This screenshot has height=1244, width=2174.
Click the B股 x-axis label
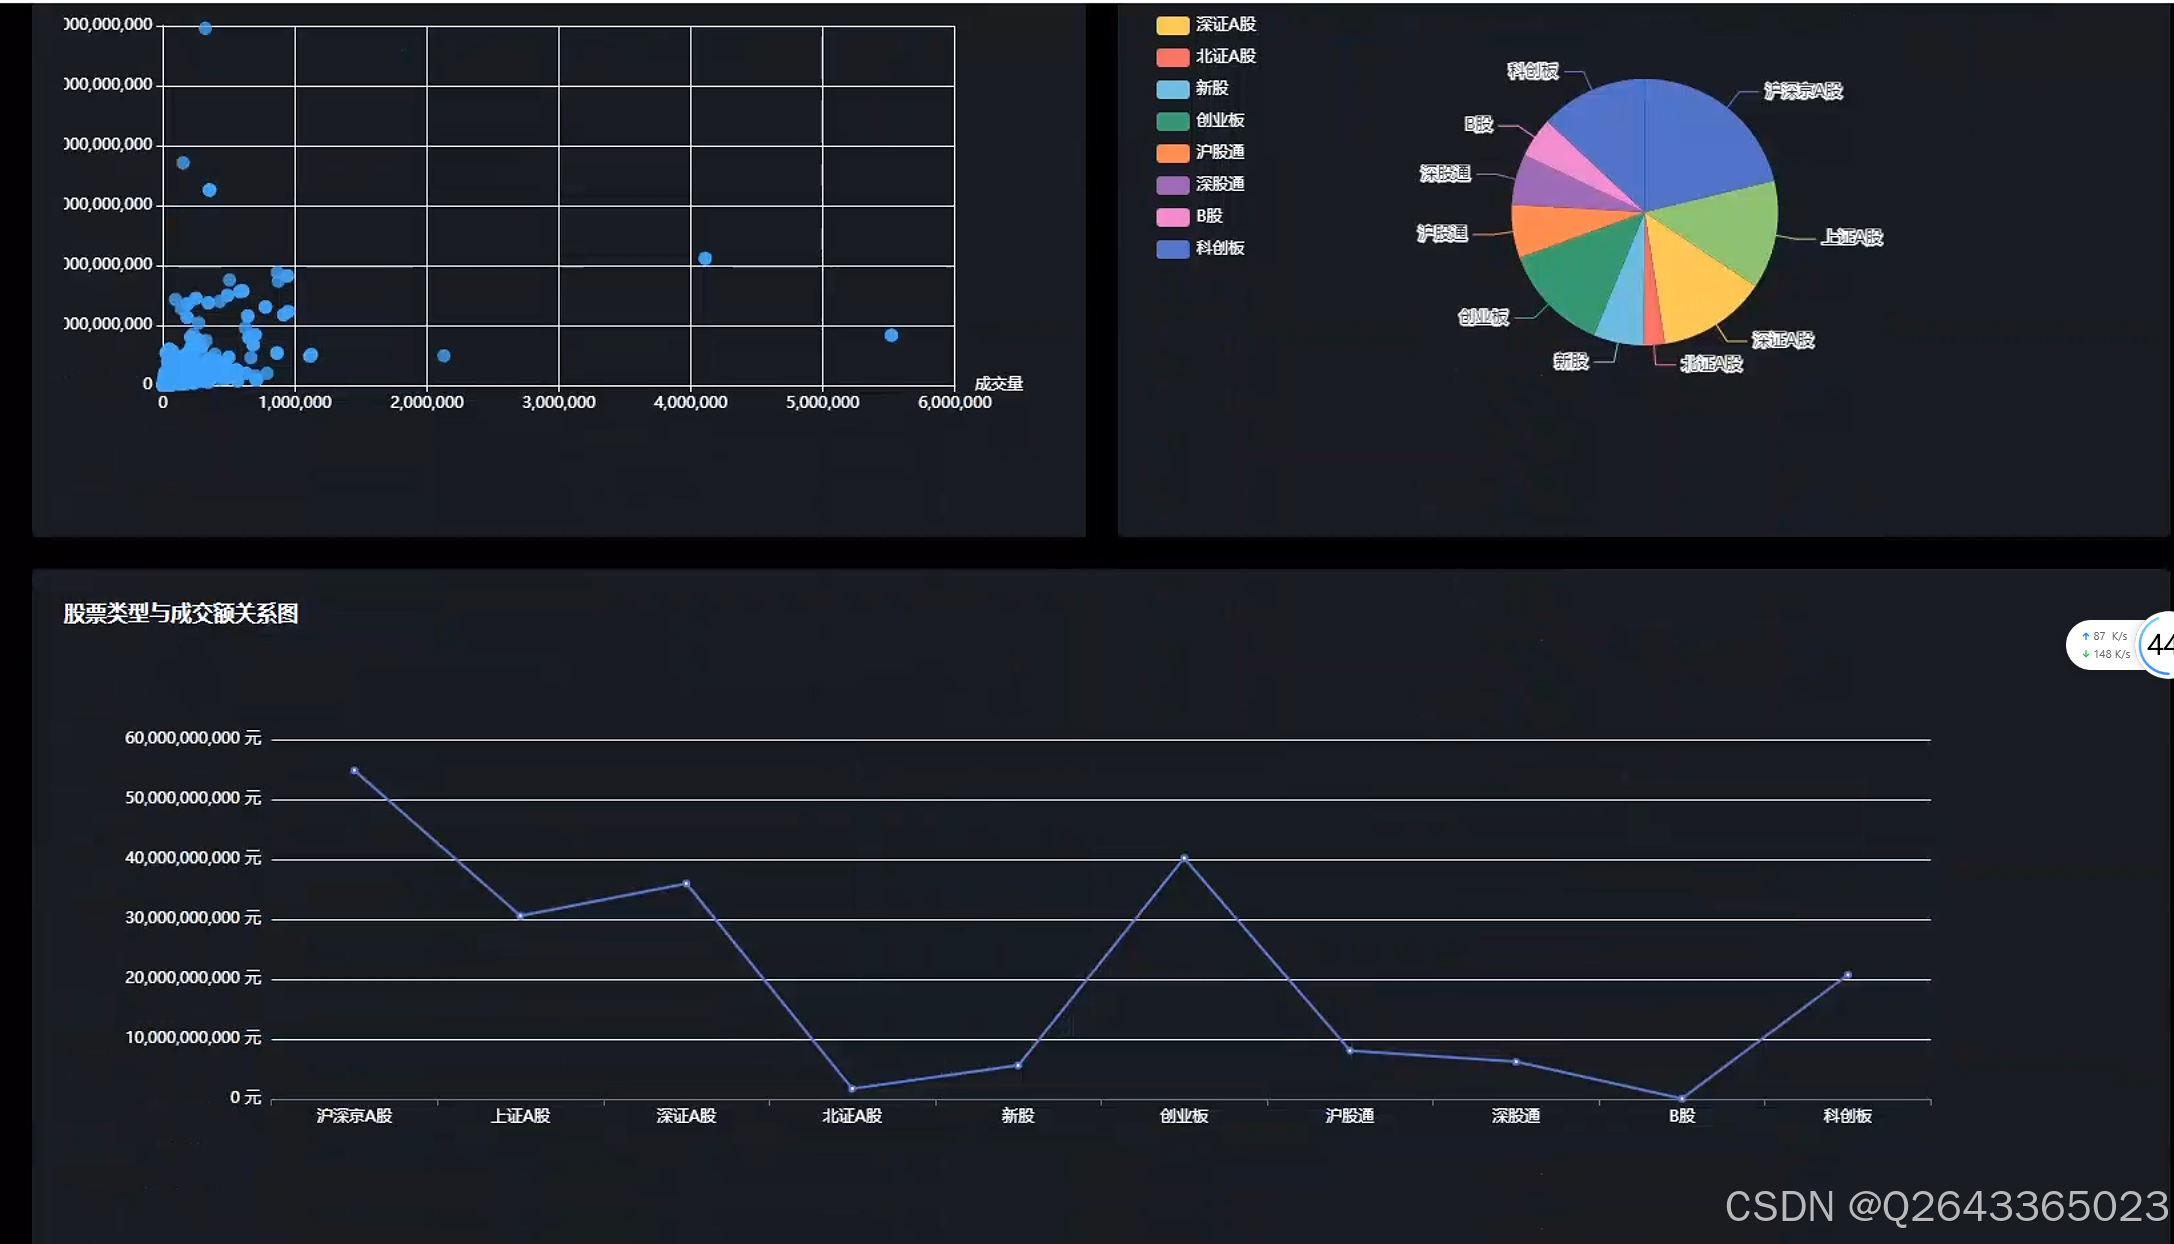coord(1682,1116)
